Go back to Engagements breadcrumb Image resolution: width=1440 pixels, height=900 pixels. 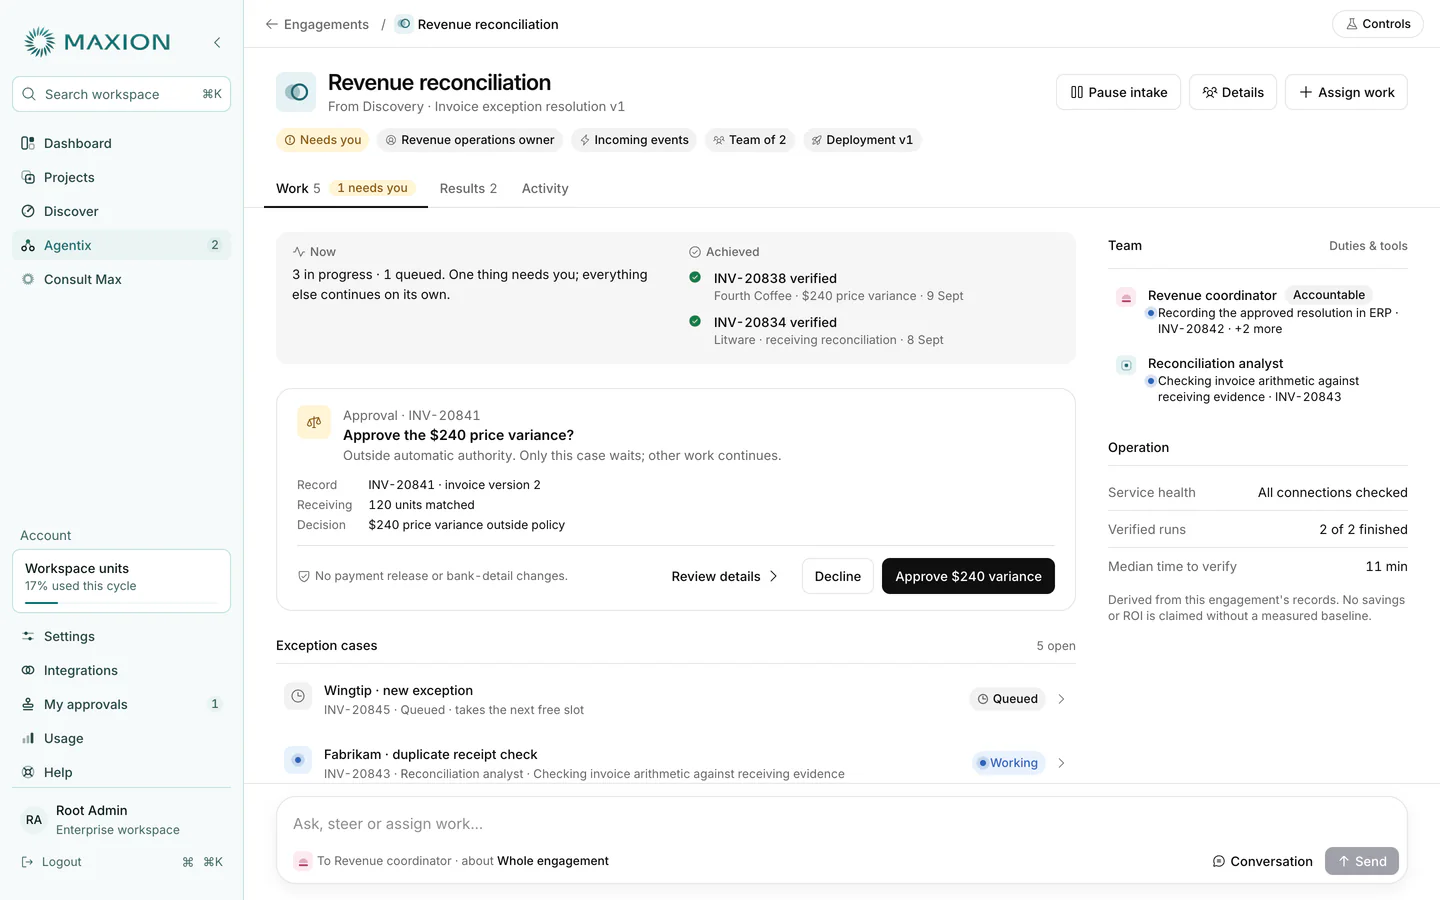(317, 24)
